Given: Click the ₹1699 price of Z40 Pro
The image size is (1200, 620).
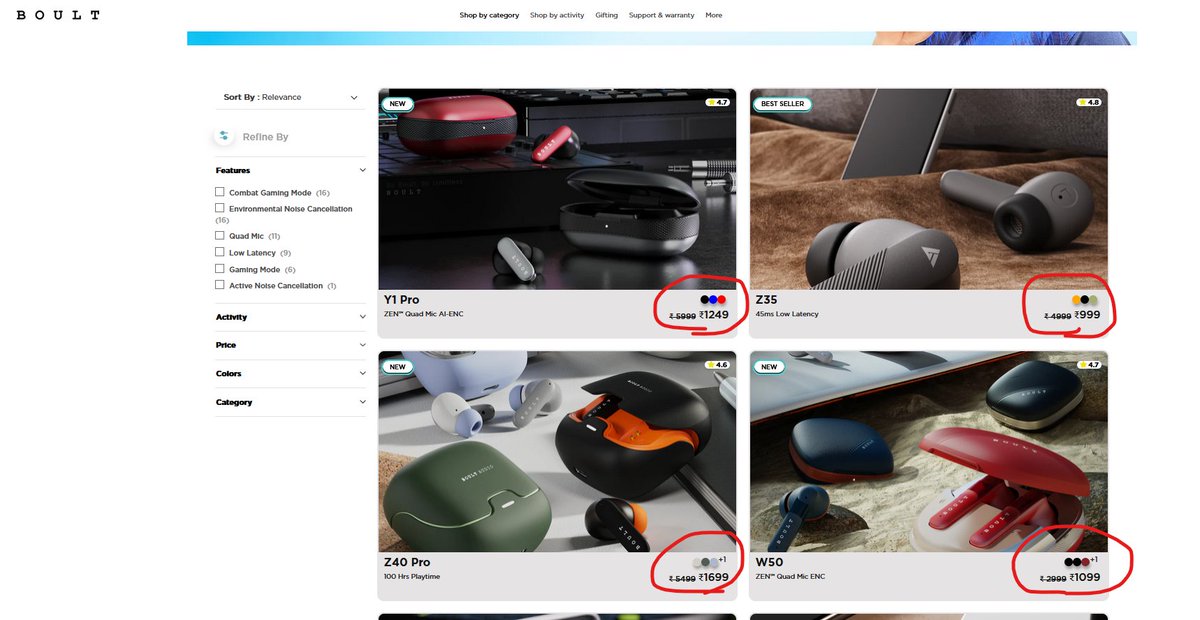Looking at the screenshot, I should click(714, 577).
